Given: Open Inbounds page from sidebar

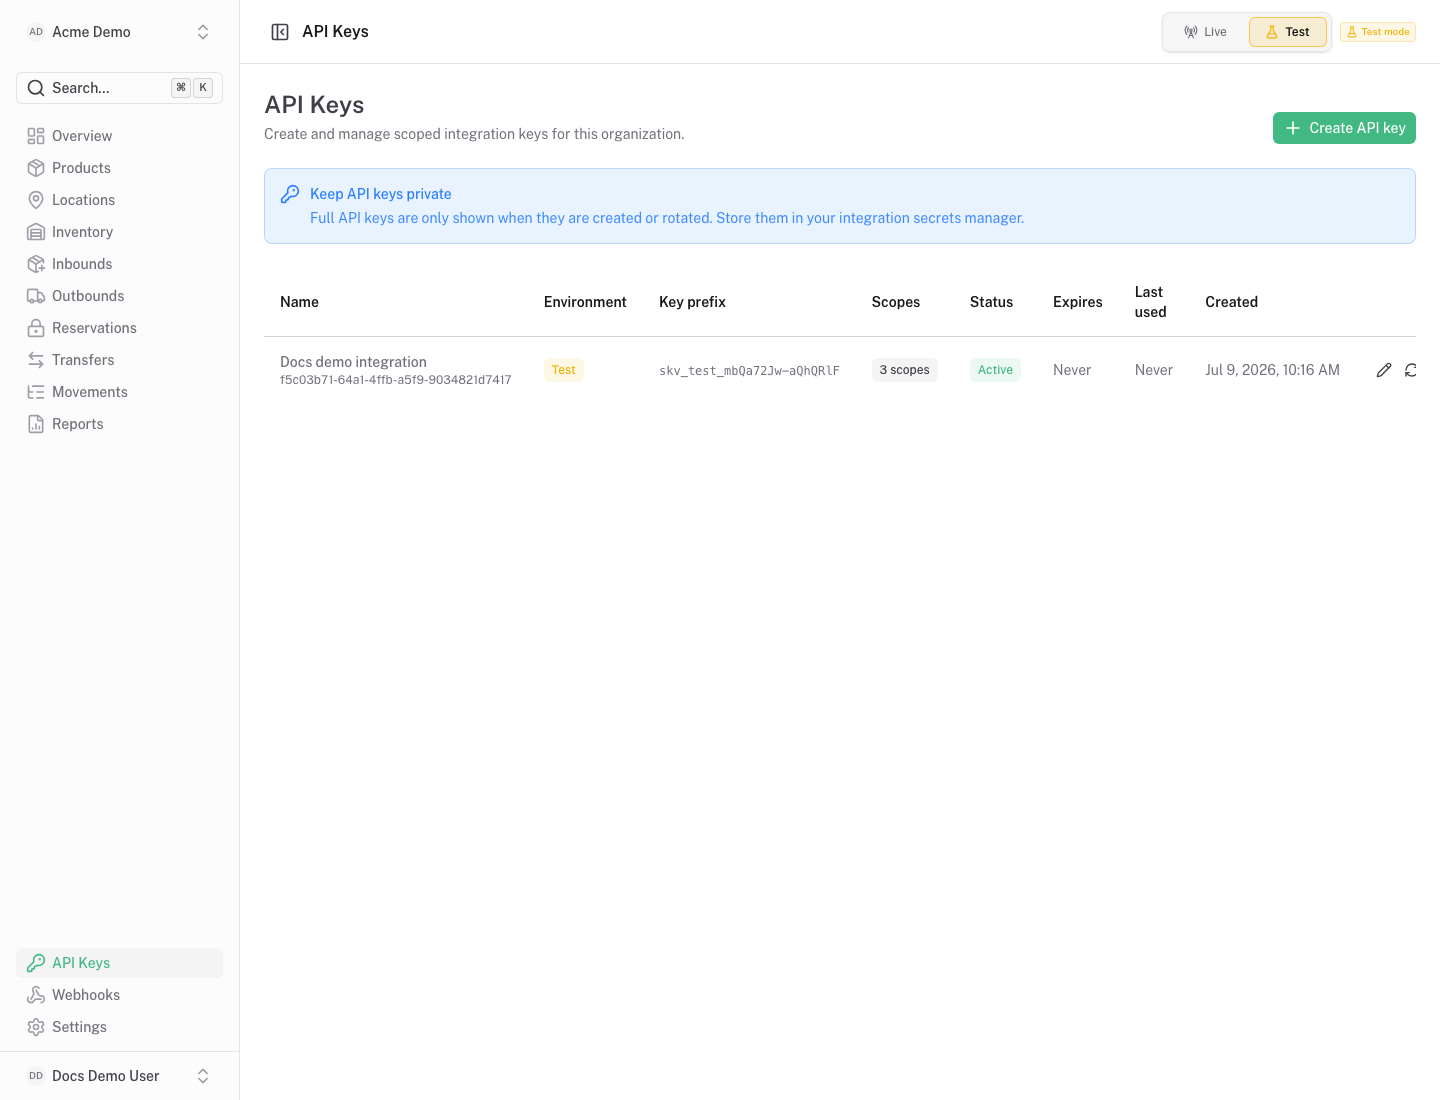Looking at the screenshot, I should pyautogui.click(x=120, y=264).
